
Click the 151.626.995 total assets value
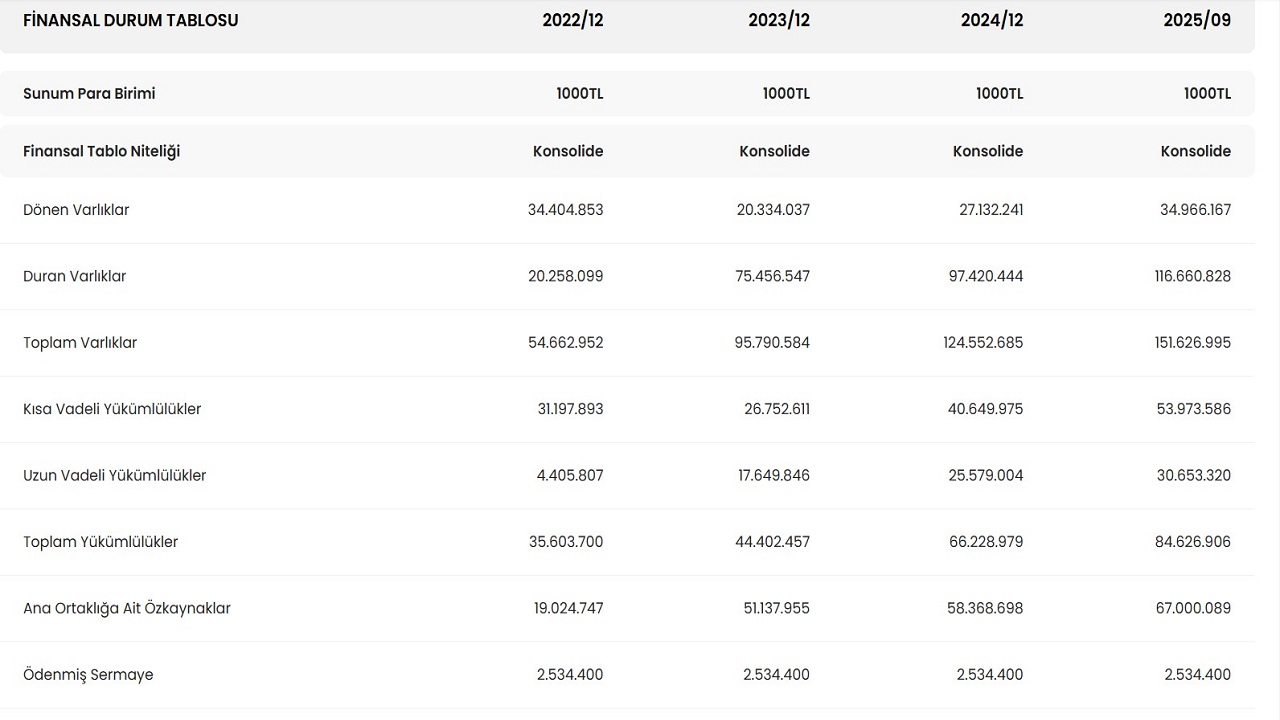(1192, 343)
